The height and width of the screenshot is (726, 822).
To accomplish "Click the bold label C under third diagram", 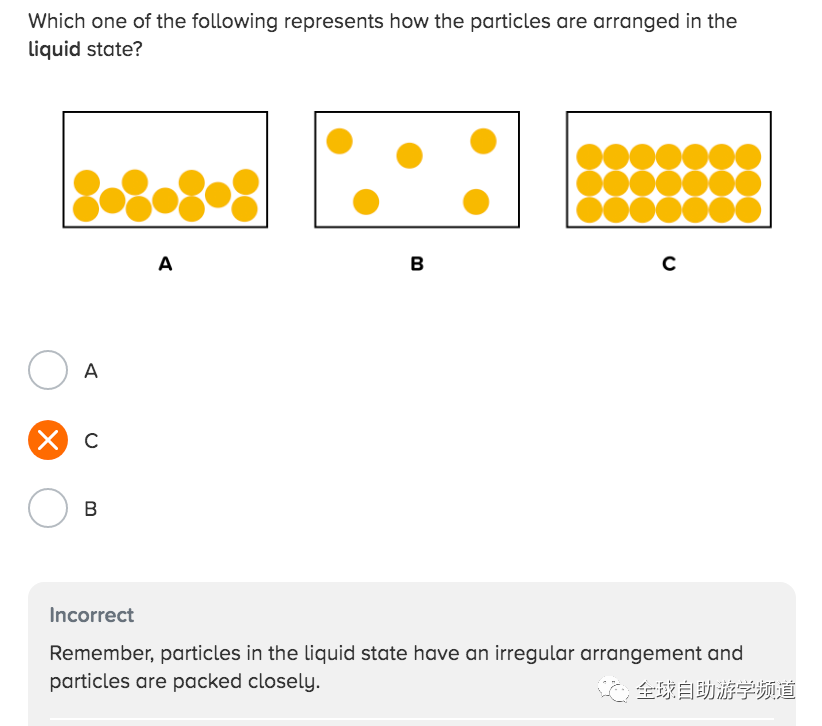I will 669,263.
